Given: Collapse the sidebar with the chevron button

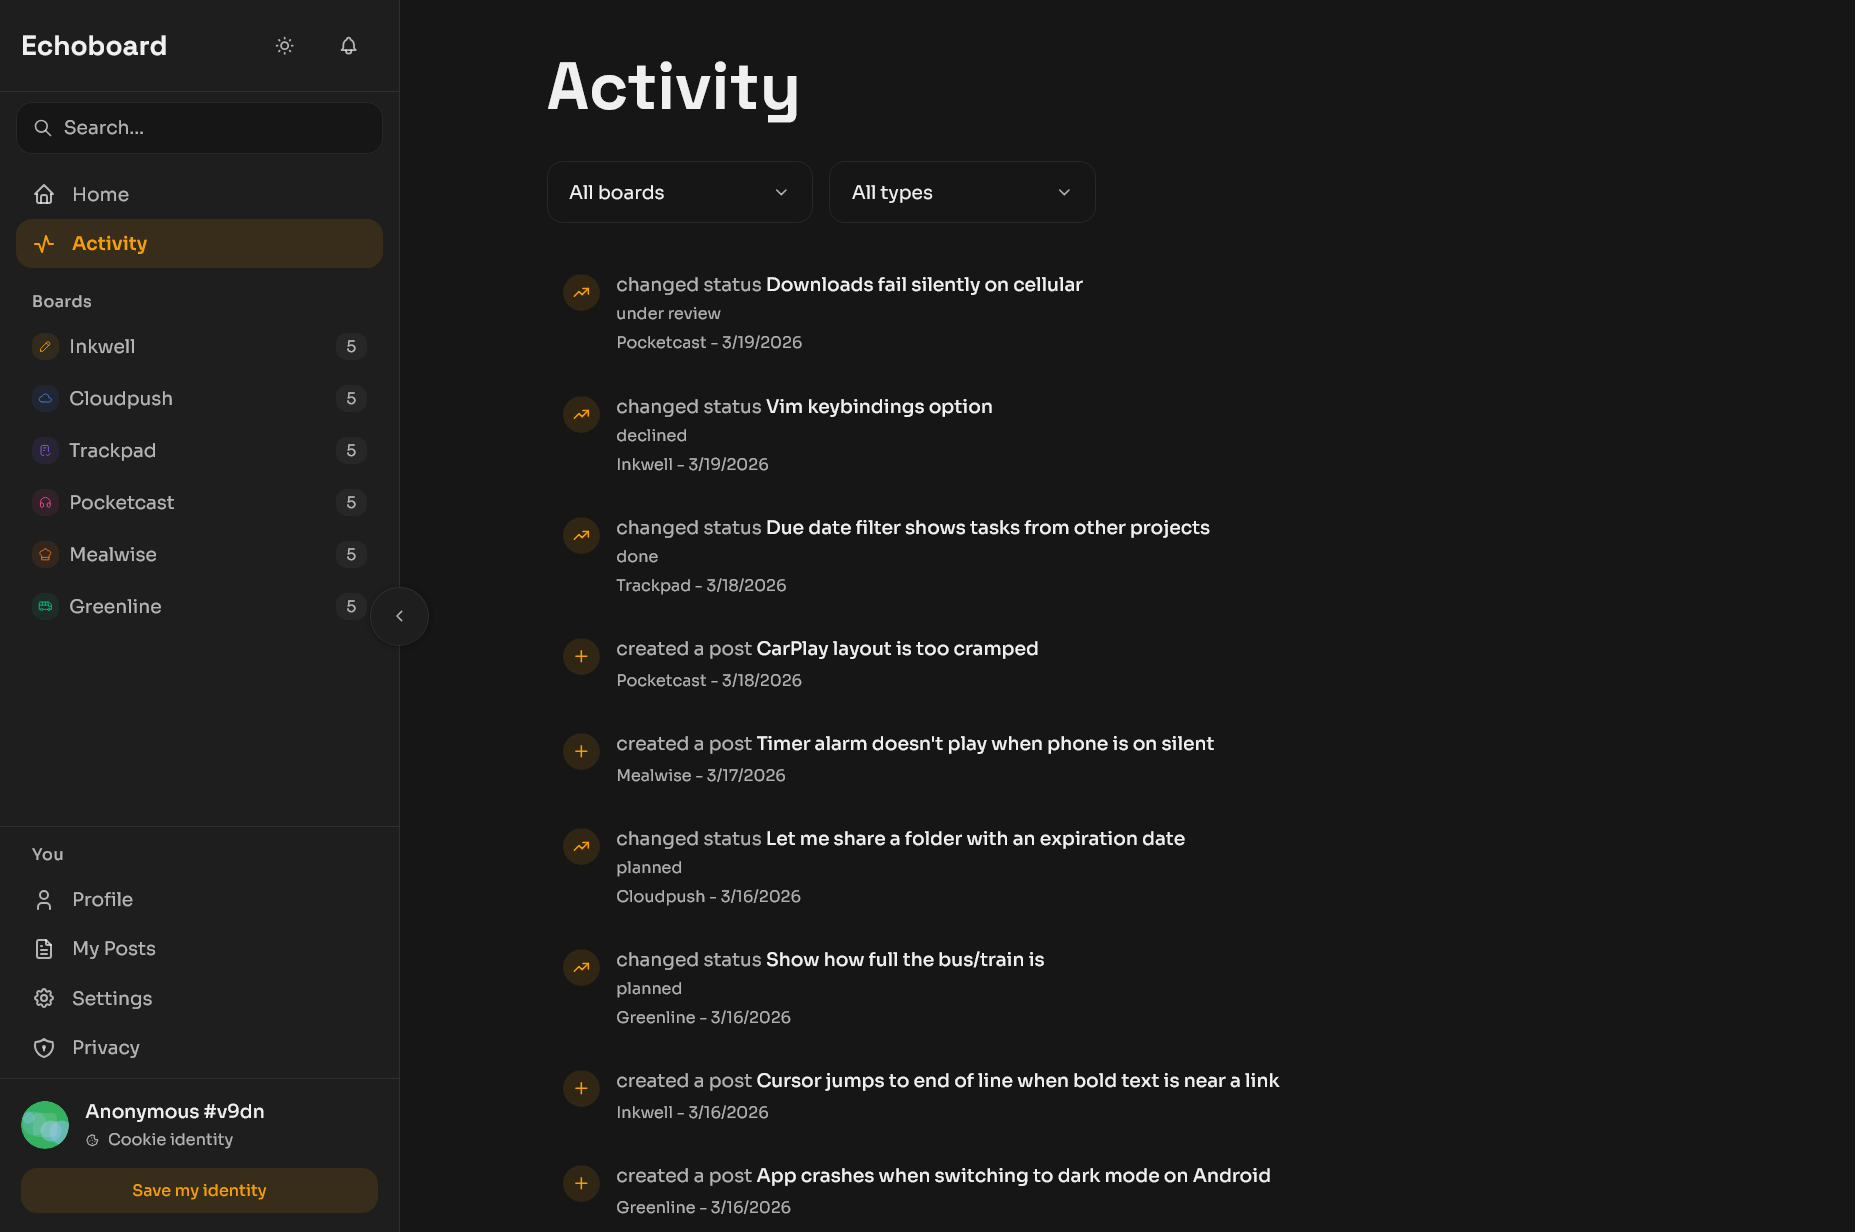Looking at the screenshot, I should coord(399,616).
